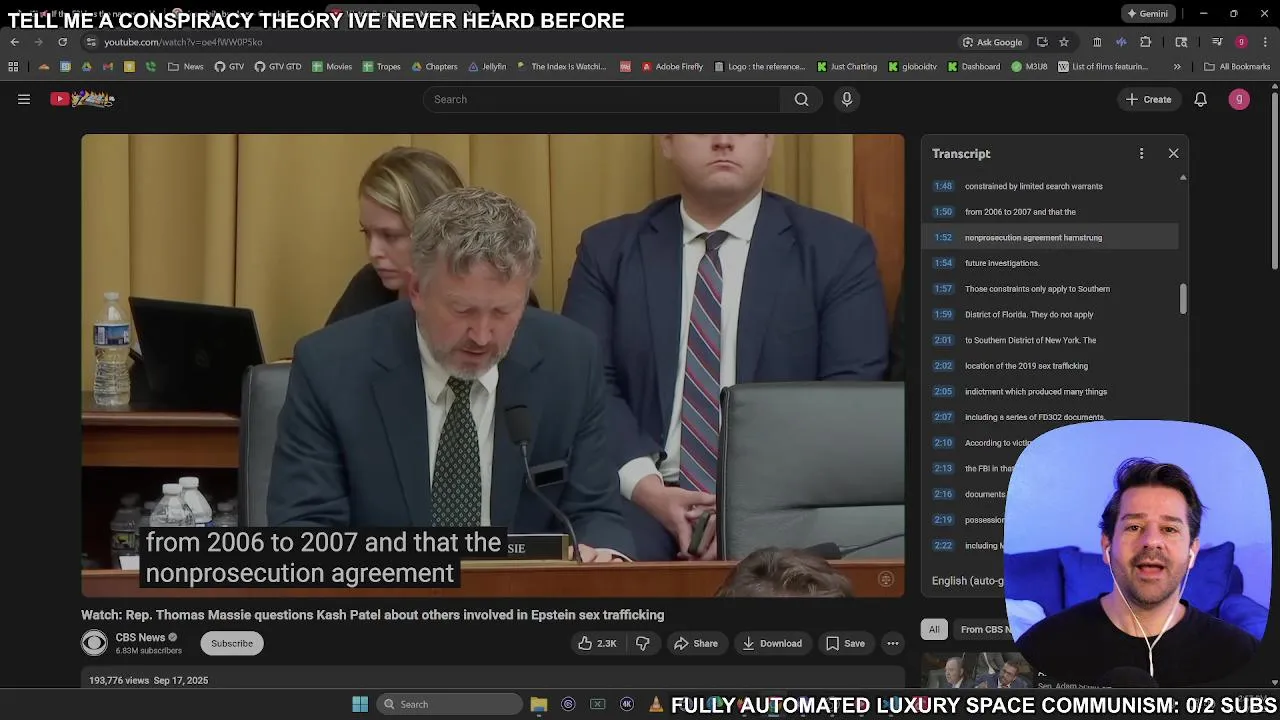This screenshot has height=720, width=1280.
Task: Download the video
Action: pos(771,643)
